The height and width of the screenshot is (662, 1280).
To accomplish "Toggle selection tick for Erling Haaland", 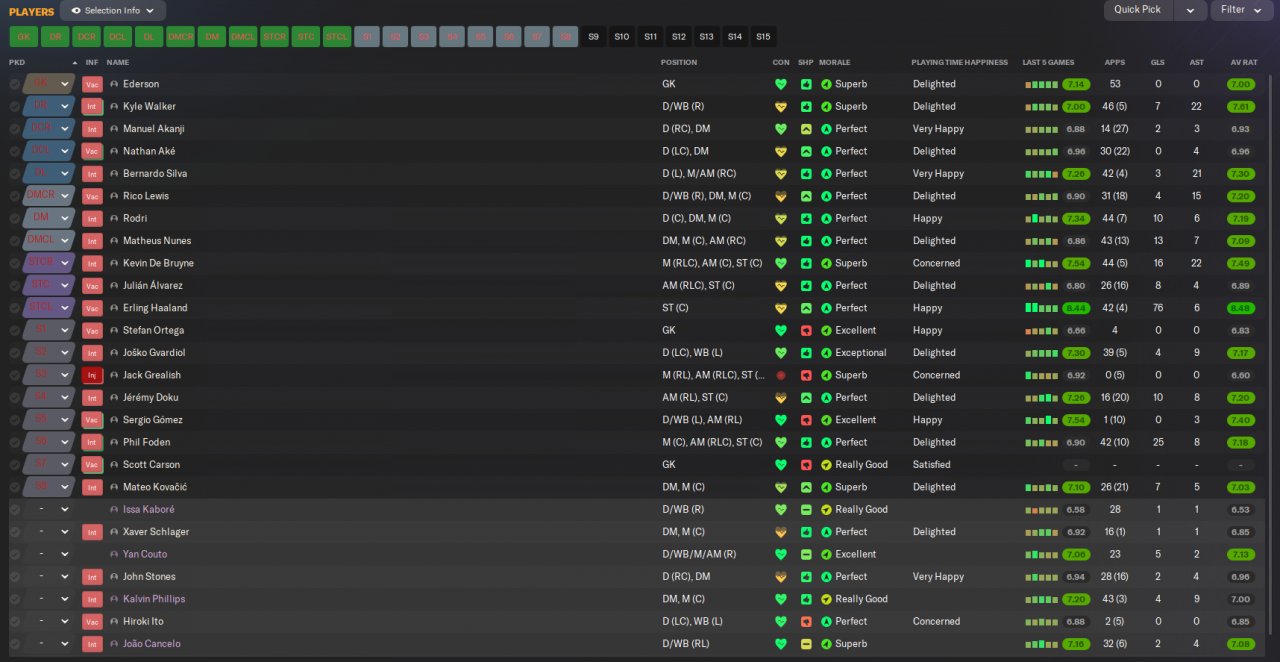I will [14, 308].
